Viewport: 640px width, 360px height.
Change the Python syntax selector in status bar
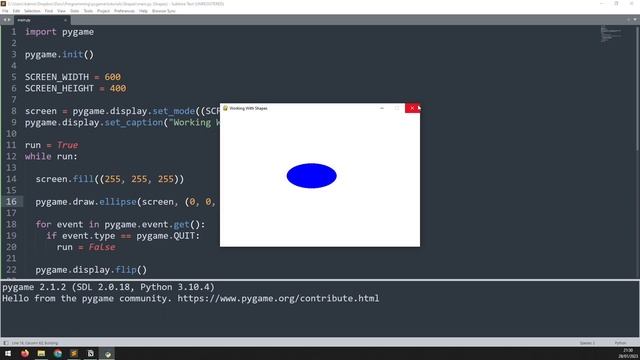click(620, 343)
